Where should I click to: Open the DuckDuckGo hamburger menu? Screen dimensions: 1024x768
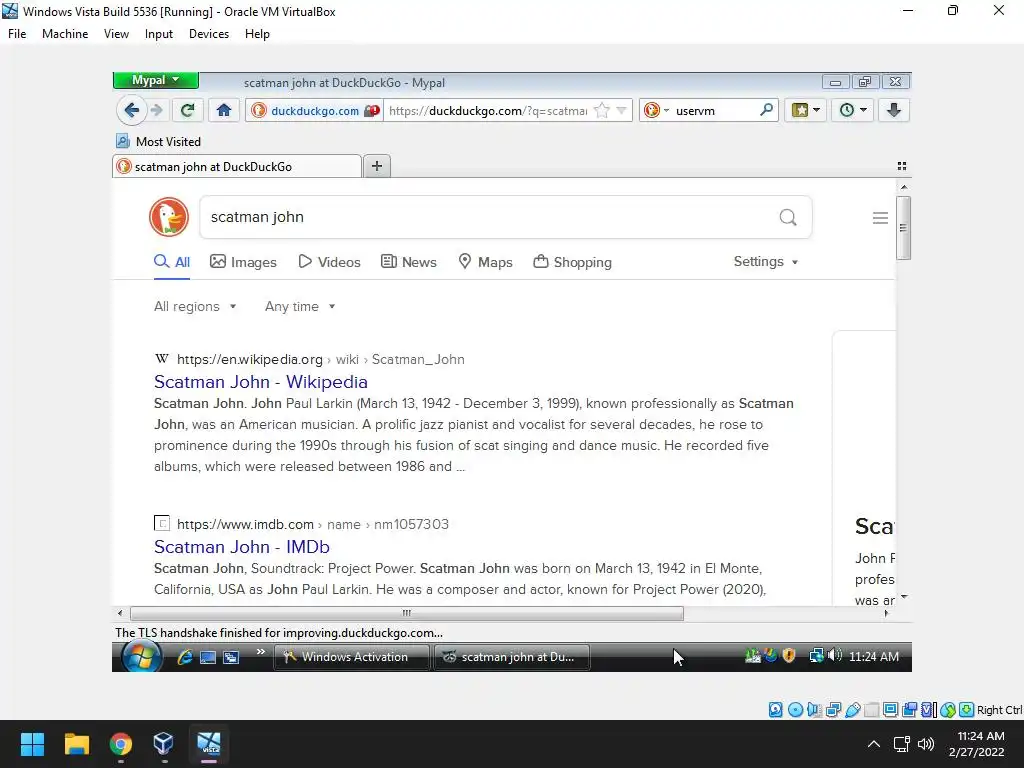coord(880,218)
